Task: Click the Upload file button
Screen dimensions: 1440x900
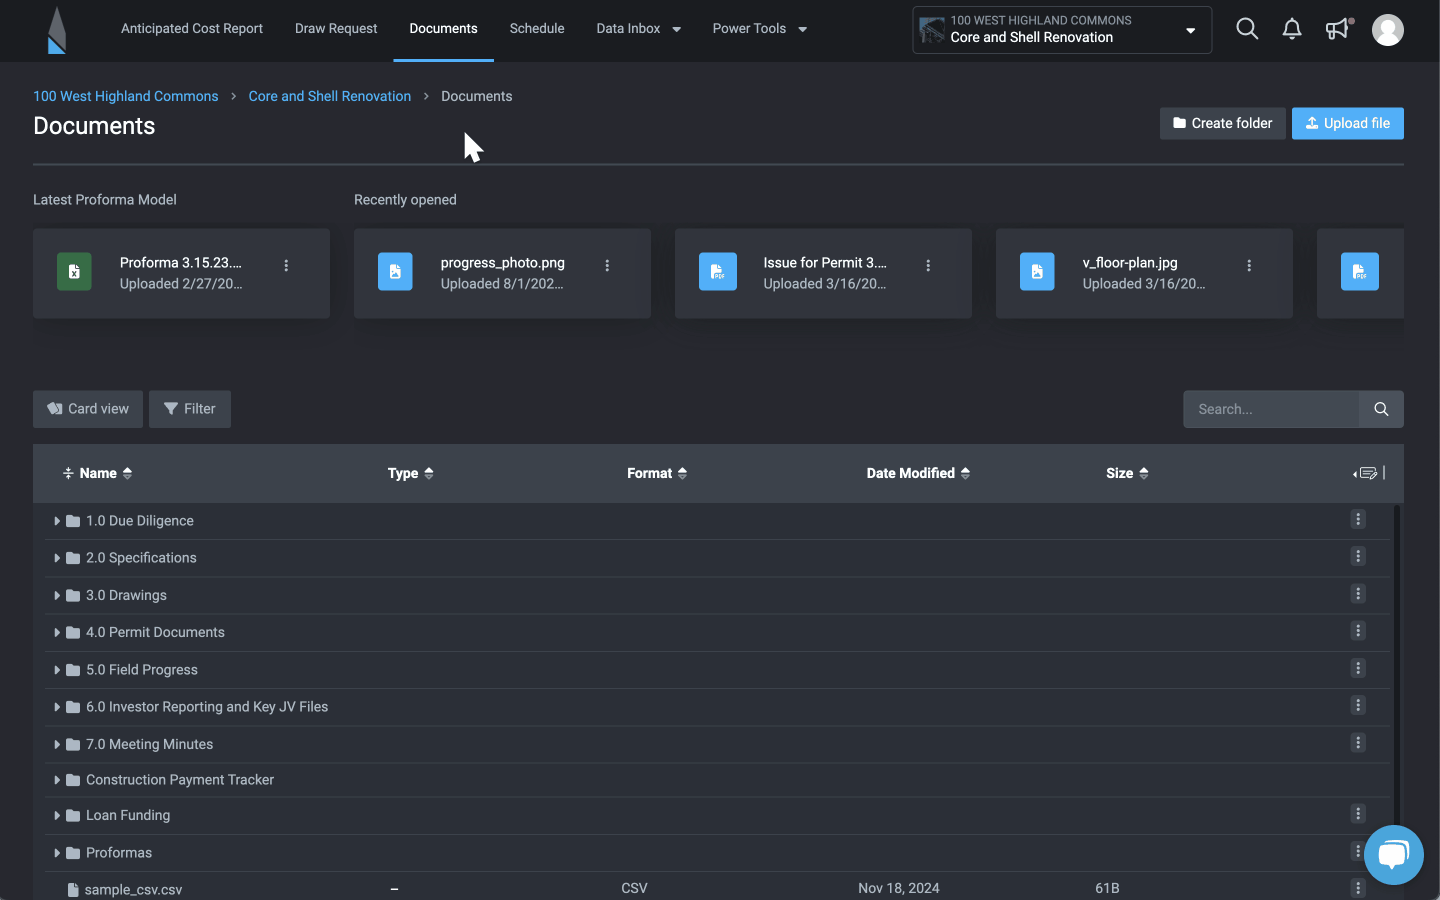Action: pos(1348,123)
